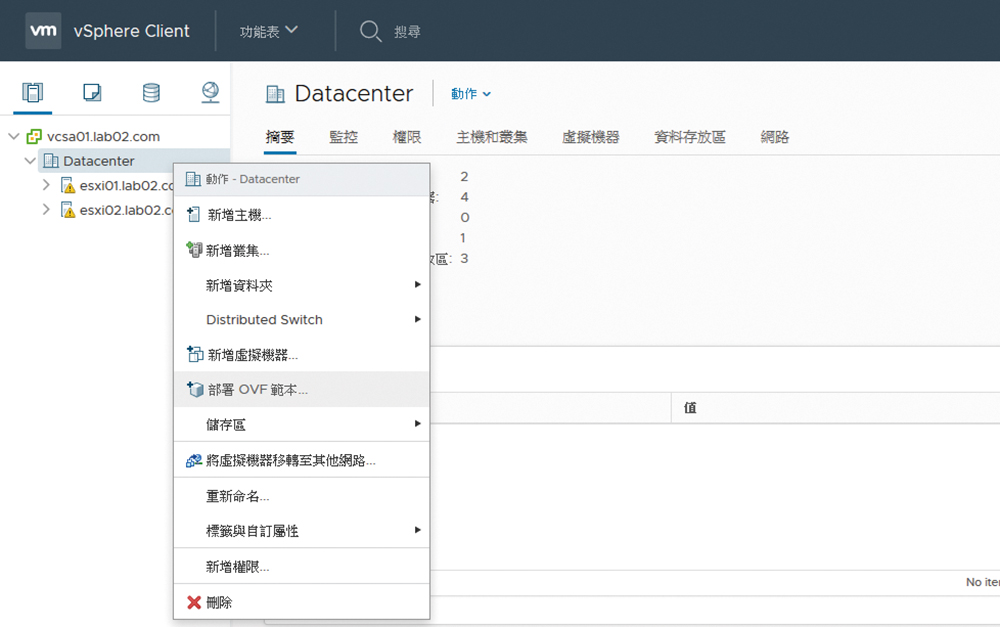Select the Datacenter tree item
Viewport: 1000px width, 627px height.
99,161
